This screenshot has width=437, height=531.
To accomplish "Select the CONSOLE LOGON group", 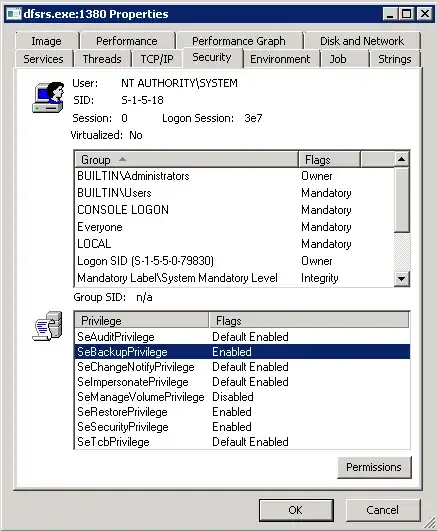I will [x=234, y=210].
